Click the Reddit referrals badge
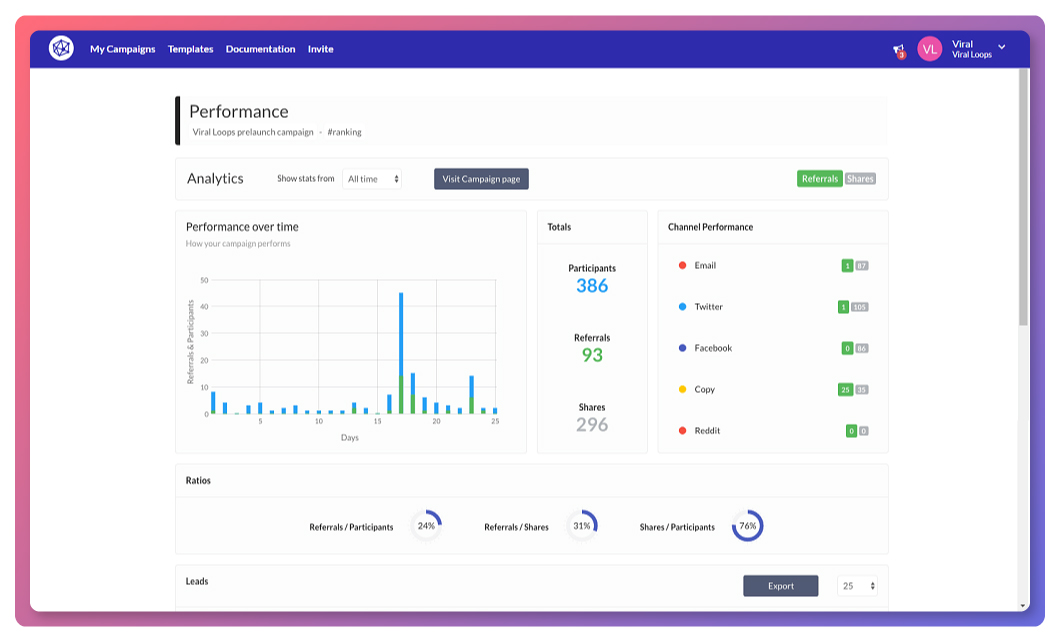Viewport: 1060px width, 641px height. pyautogui.click(x=851, y=431)
